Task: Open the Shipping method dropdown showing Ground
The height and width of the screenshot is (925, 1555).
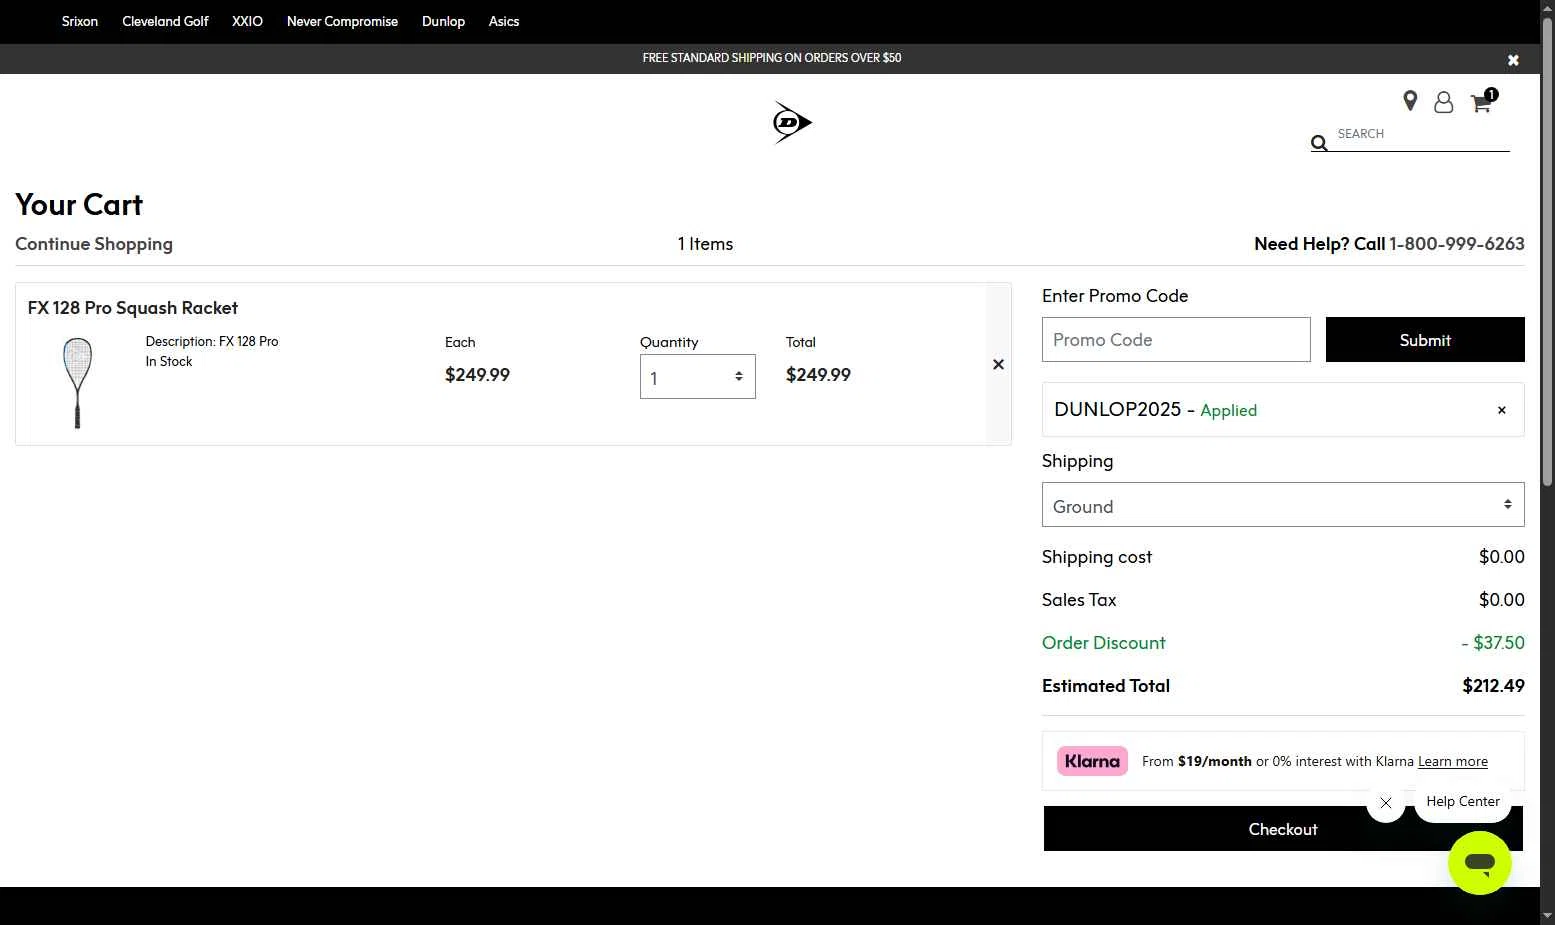Action: [1283, 505]
